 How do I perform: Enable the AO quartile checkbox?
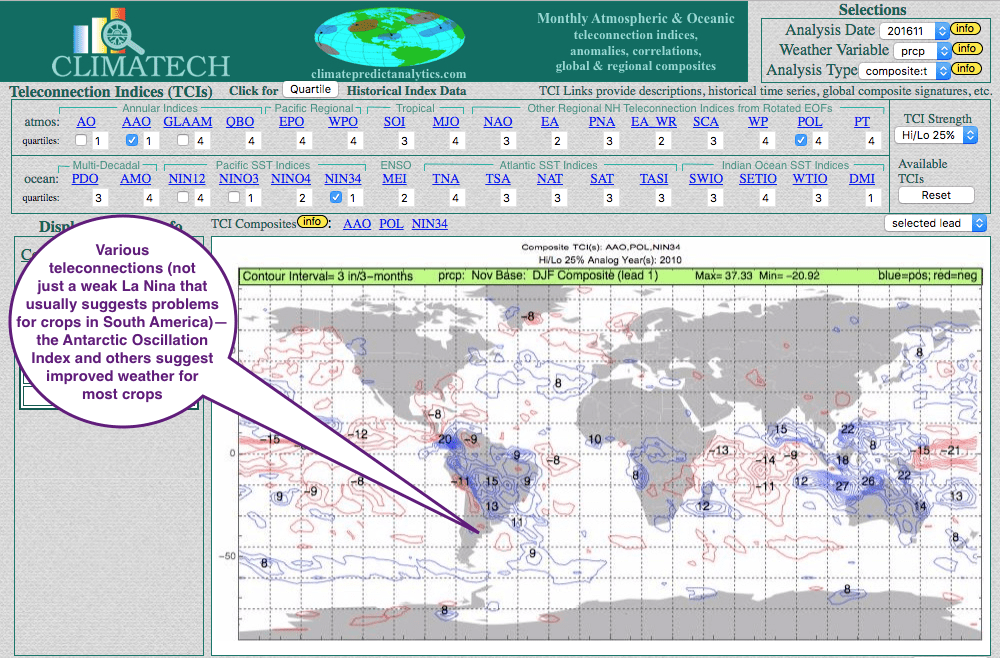(x=81, y=141)
